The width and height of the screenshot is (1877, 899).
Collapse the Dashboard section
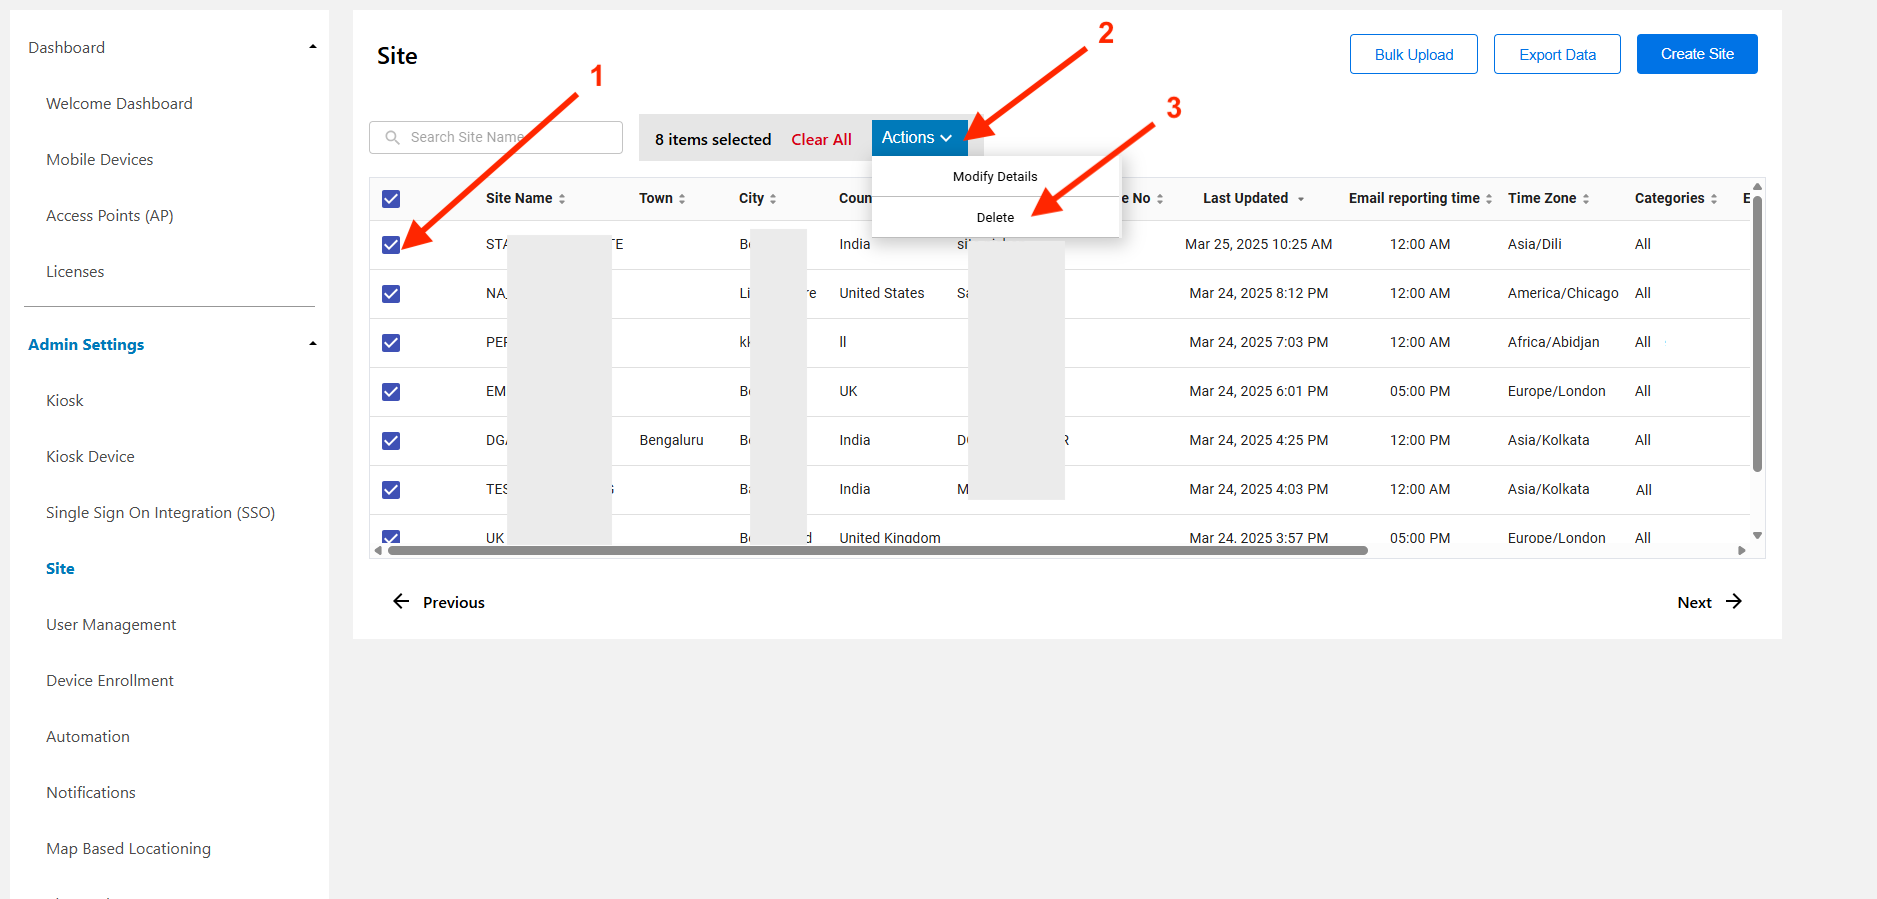313,47
